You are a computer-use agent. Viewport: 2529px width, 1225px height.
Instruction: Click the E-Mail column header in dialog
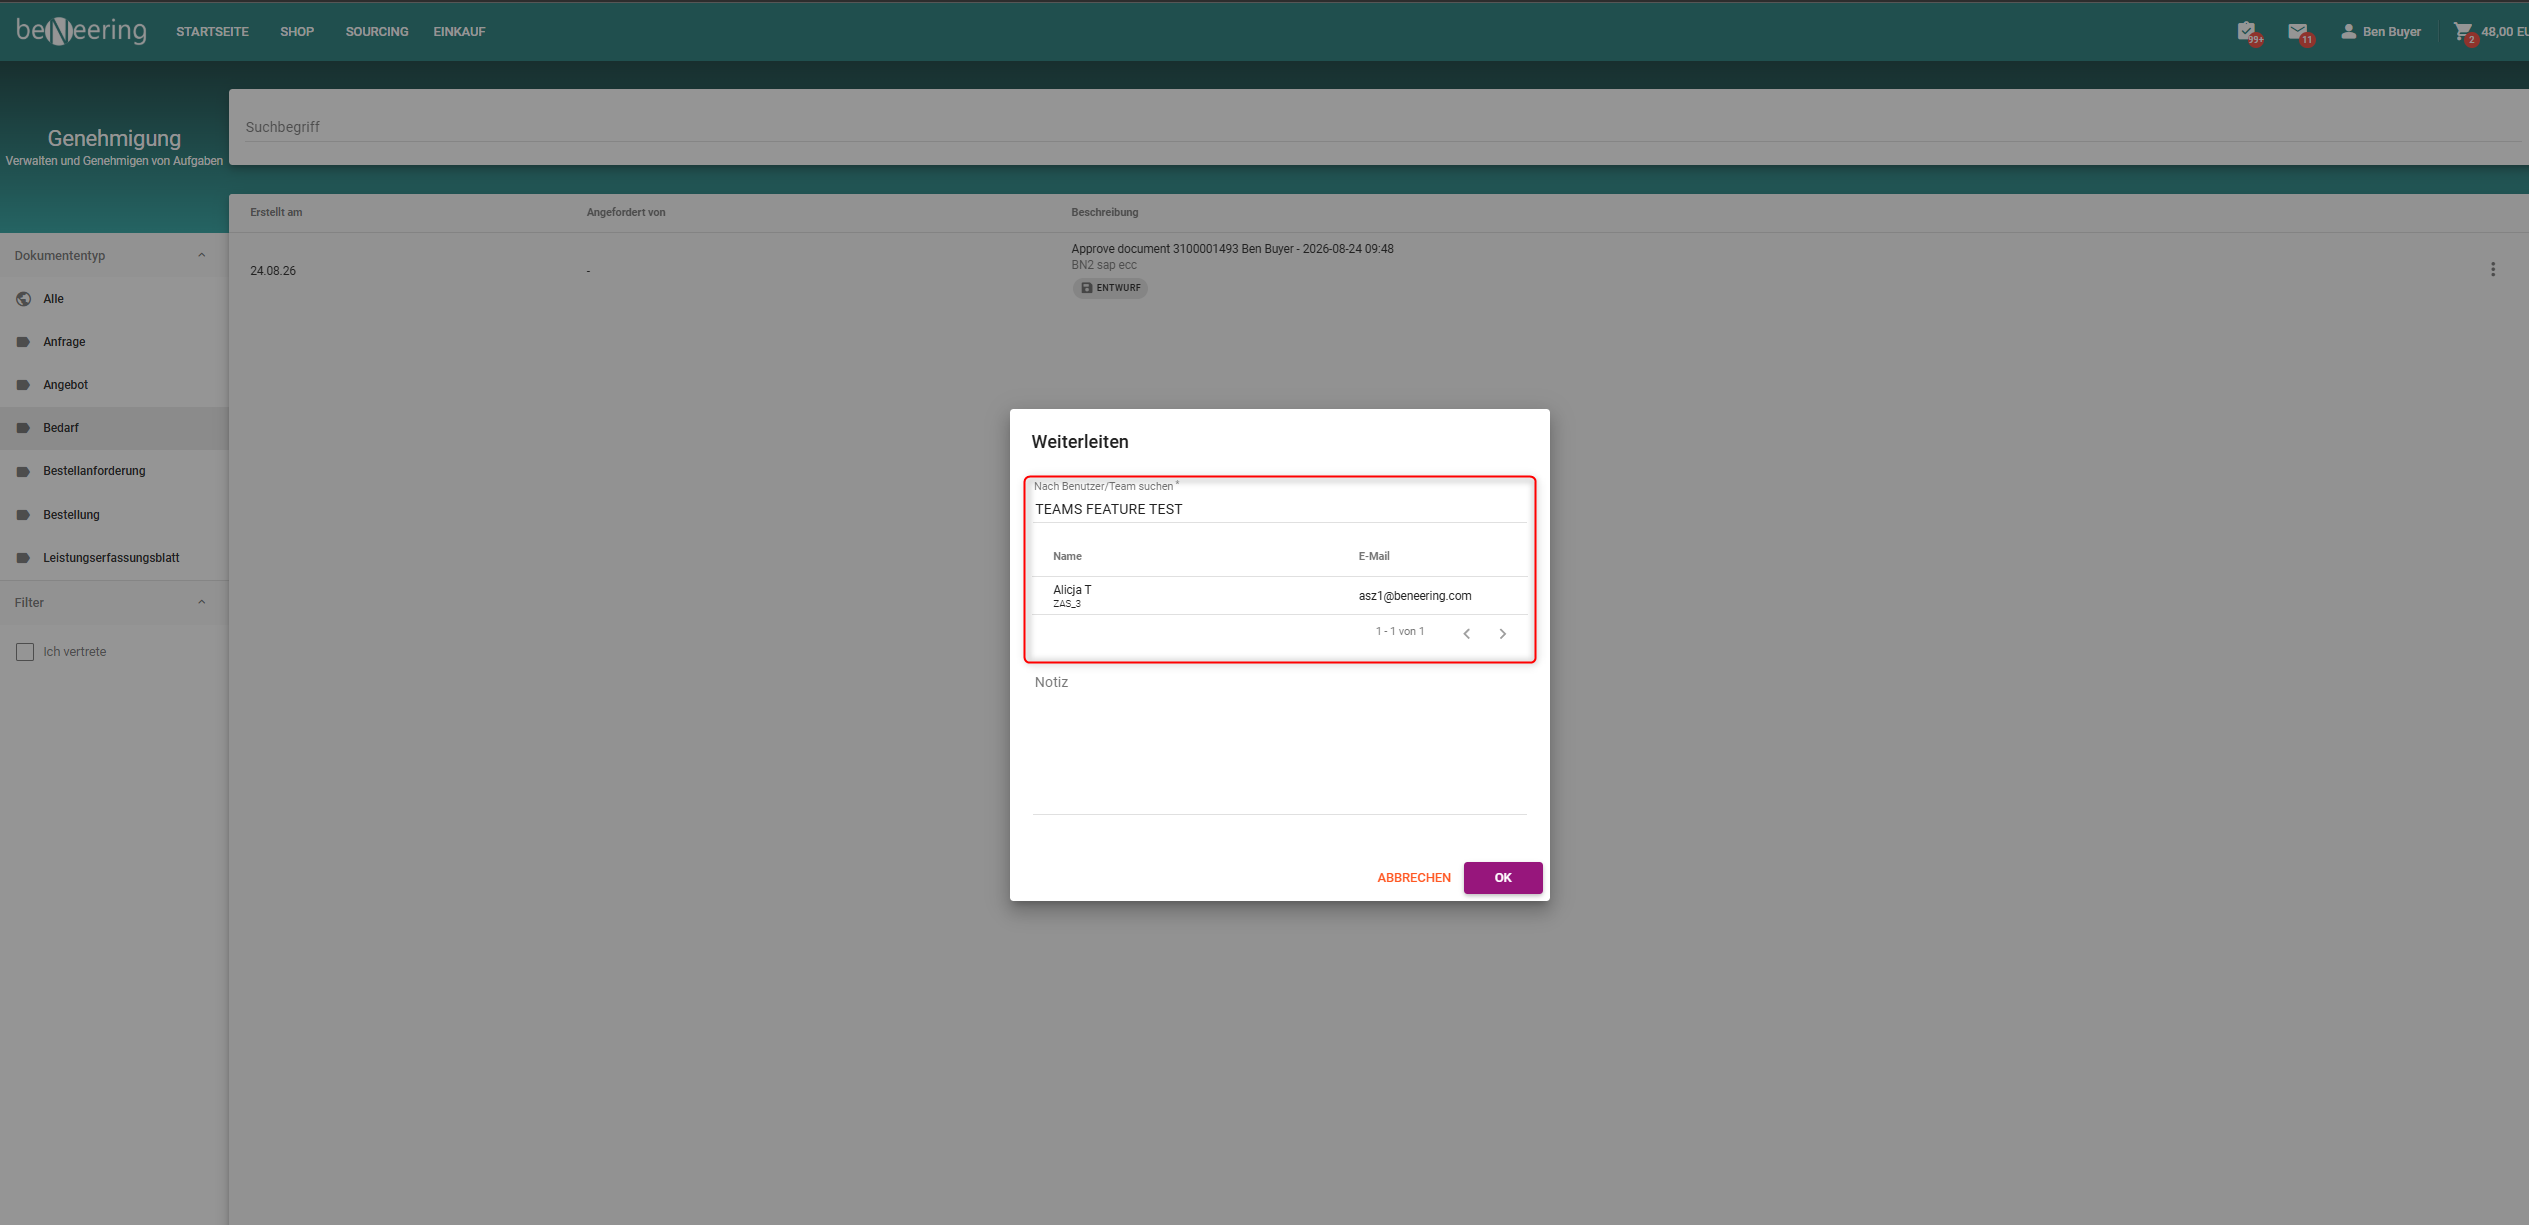1374,556
